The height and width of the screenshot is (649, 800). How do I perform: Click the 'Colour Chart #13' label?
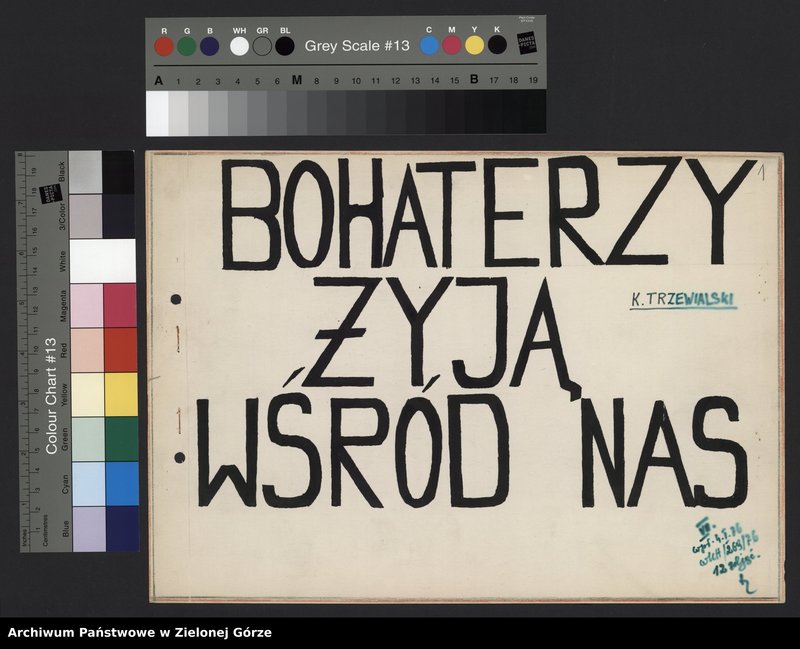51,395
